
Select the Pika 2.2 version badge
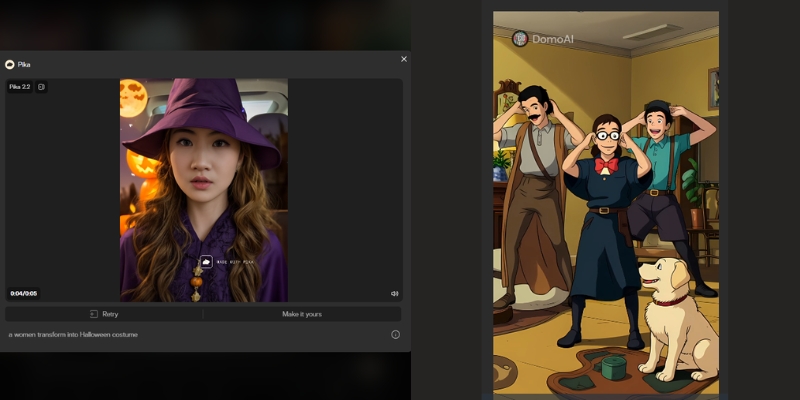coord(20,87)
